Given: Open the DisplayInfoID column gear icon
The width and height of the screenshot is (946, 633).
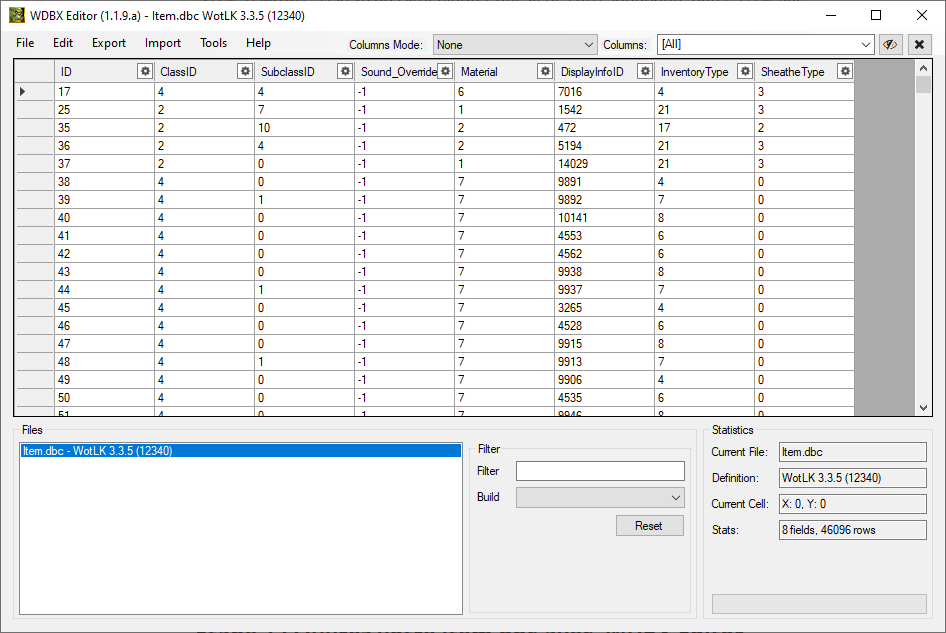Looking at the screenshot, I should [x=645, y=71].
